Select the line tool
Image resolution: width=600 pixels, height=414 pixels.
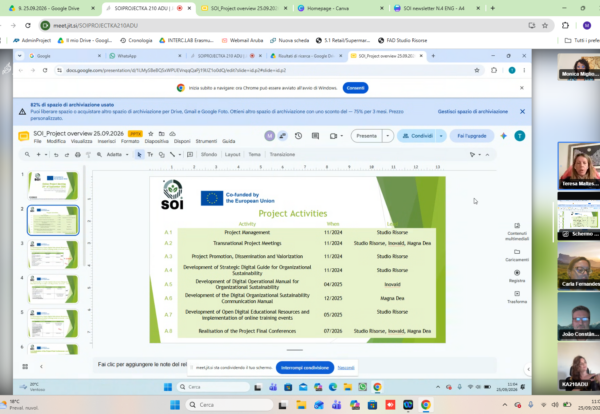(x=173, y=155)
